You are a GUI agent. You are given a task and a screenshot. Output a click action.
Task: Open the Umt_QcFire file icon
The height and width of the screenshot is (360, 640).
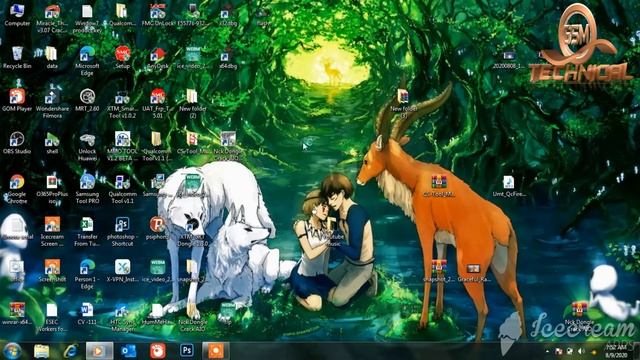click(x=509, y=186)
